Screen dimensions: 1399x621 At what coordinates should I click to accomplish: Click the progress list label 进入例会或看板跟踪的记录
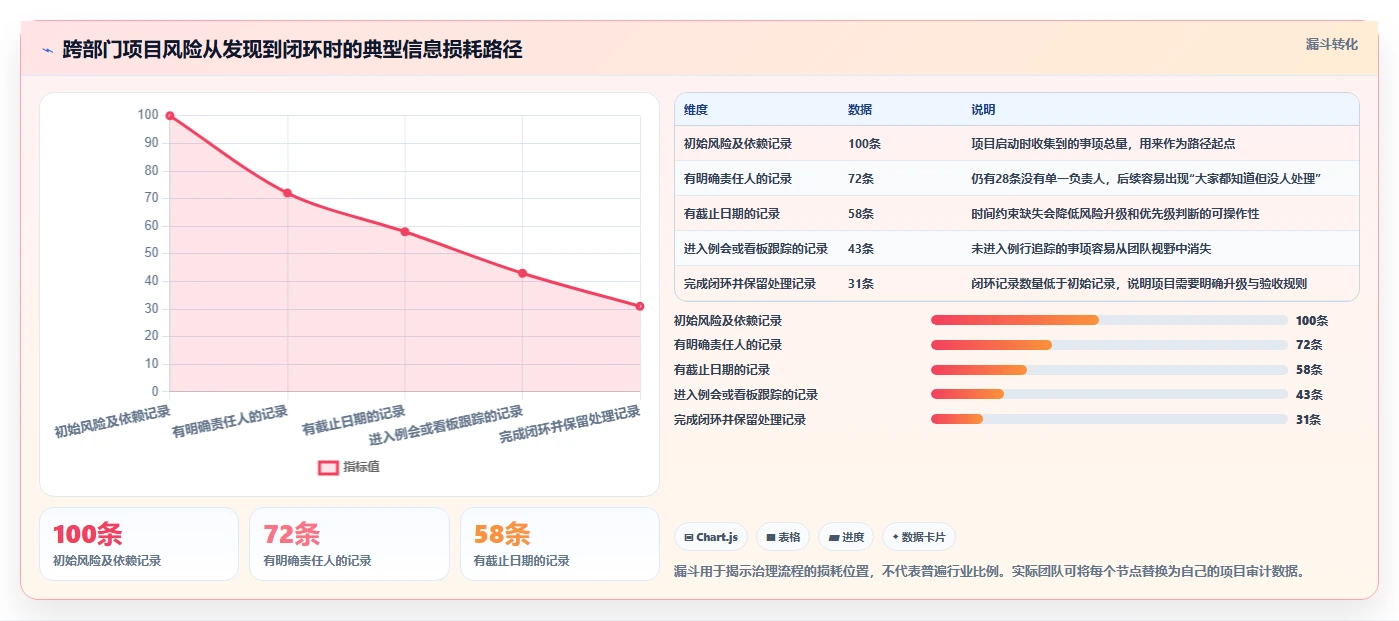(x=746, y=395)
